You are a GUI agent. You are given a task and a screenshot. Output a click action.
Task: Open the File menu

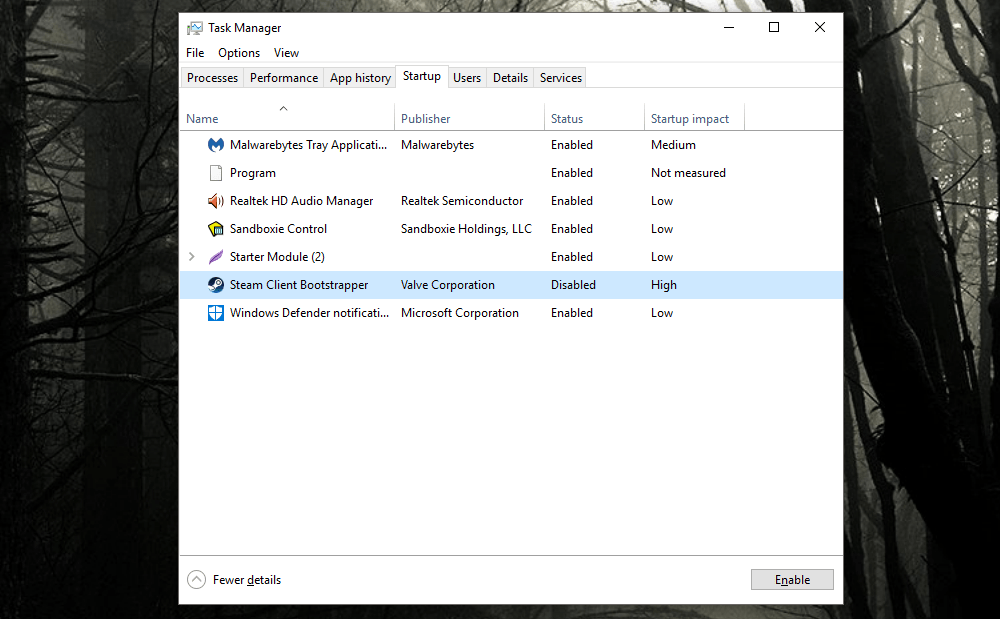(x=195, y=53)
